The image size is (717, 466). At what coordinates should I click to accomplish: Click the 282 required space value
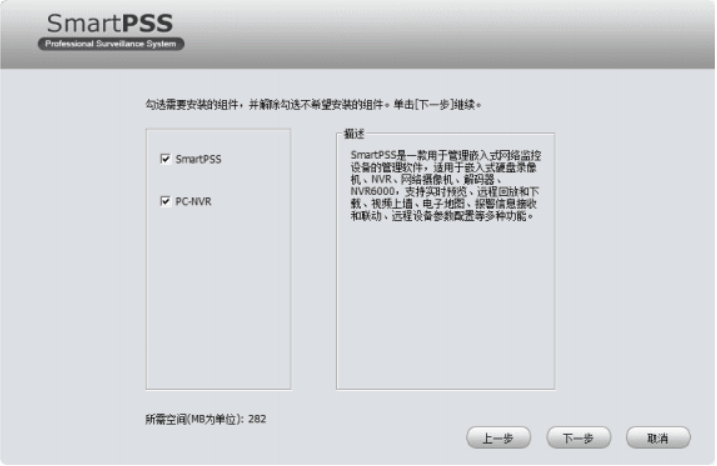(x=258, y=417)
